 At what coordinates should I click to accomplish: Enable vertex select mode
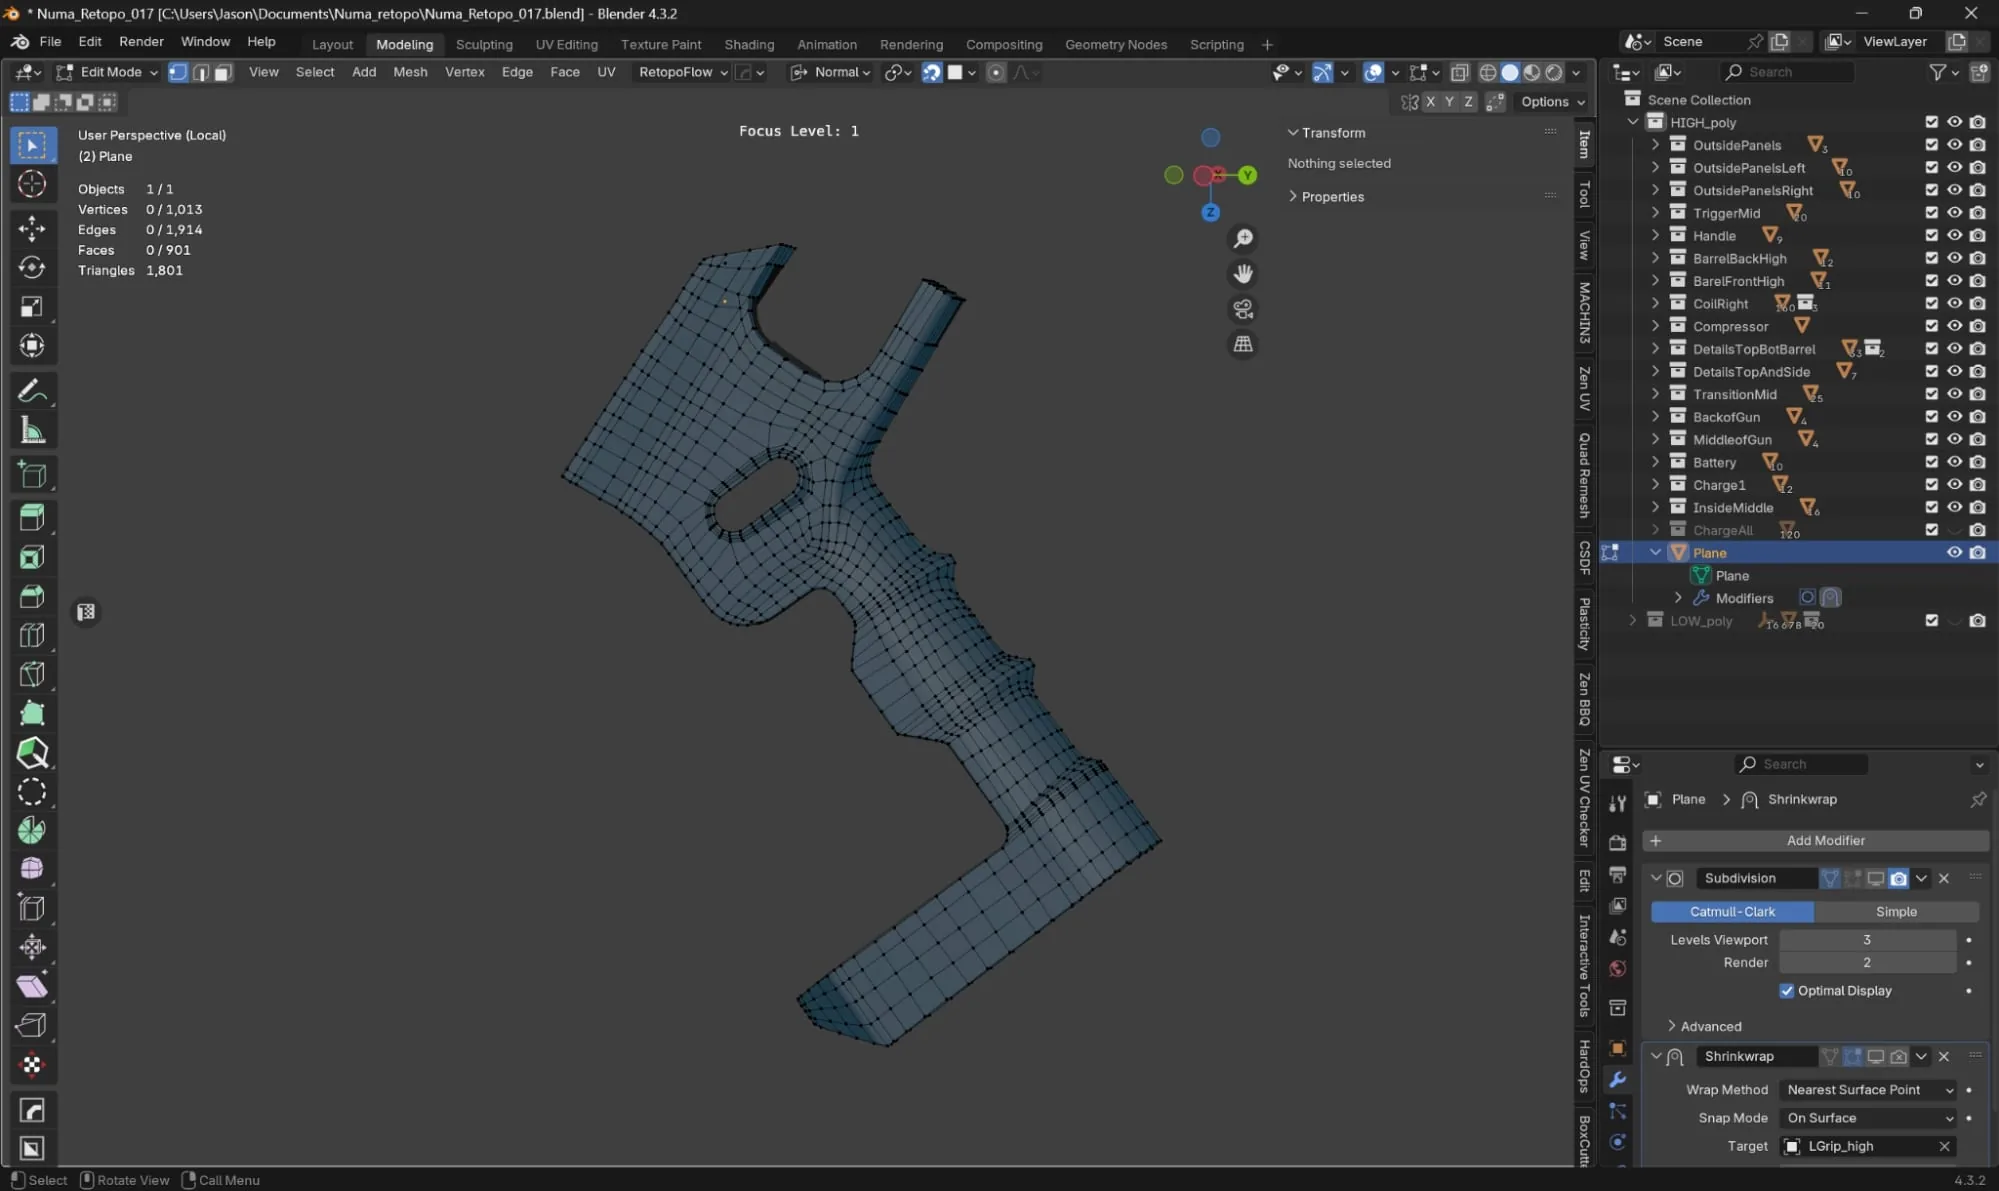pyautogui.click(x=178, y=72)
